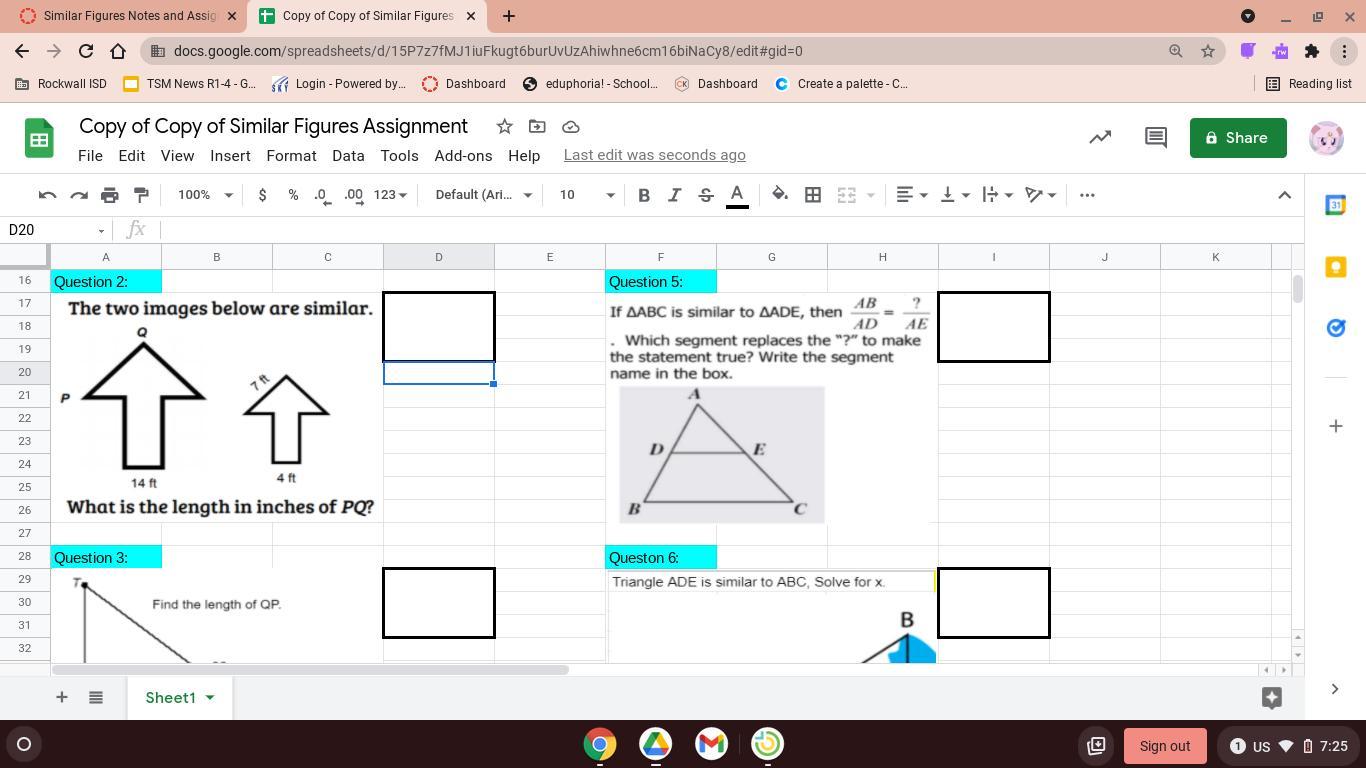The height and width of the screenshot is (768, 1366).
Task: Open Google Calendar side panel
Action: tap(1336, 205)
